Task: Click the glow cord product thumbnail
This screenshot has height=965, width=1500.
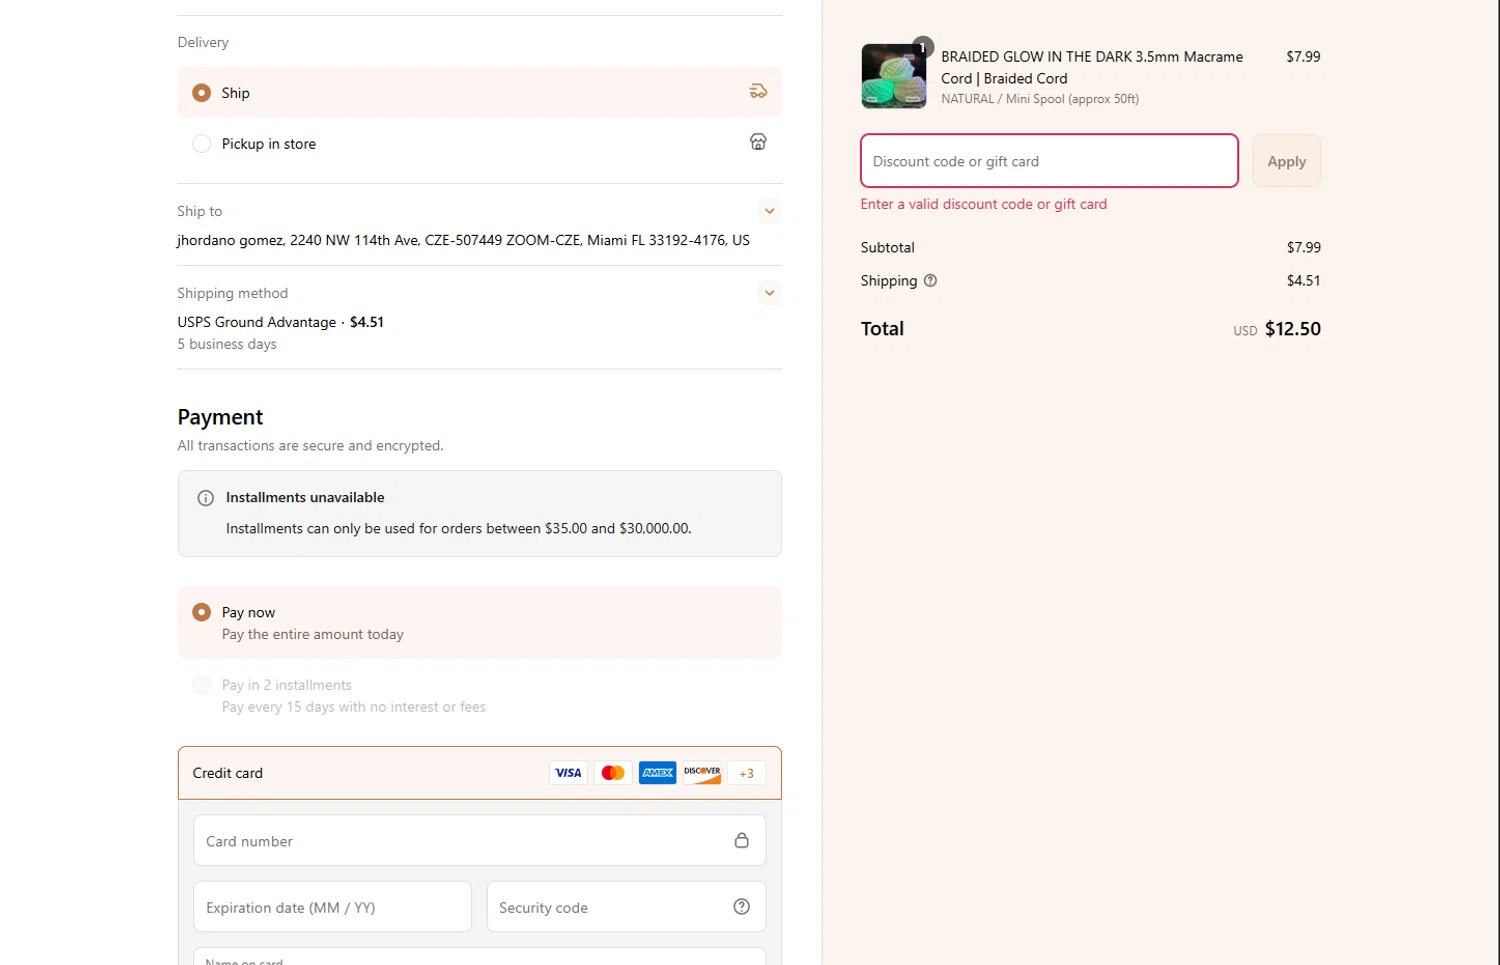Action: coord(894,76)
